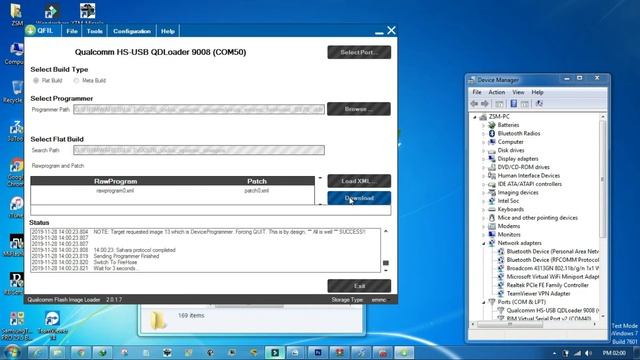640x360 pixels.
Task: Expand the Imaging devices node arrow
Action: click(x=484, y=193)
